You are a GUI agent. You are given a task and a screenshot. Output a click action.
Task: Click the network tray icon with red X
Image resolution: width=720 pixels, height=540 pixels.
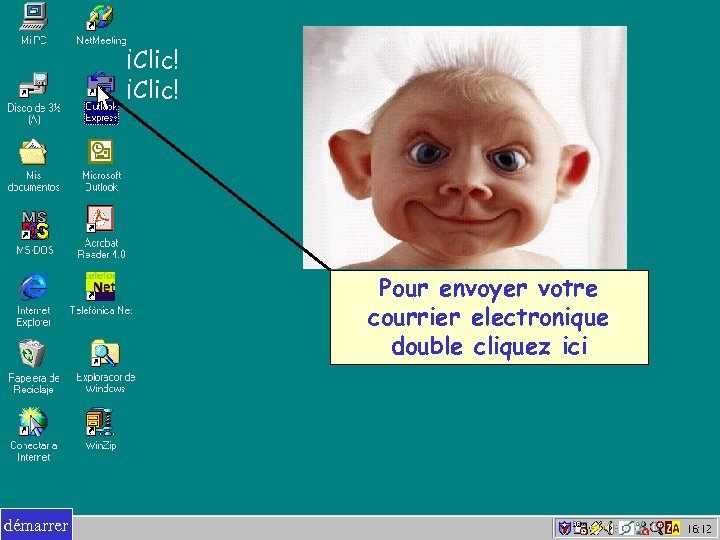(x=642, y=528)
